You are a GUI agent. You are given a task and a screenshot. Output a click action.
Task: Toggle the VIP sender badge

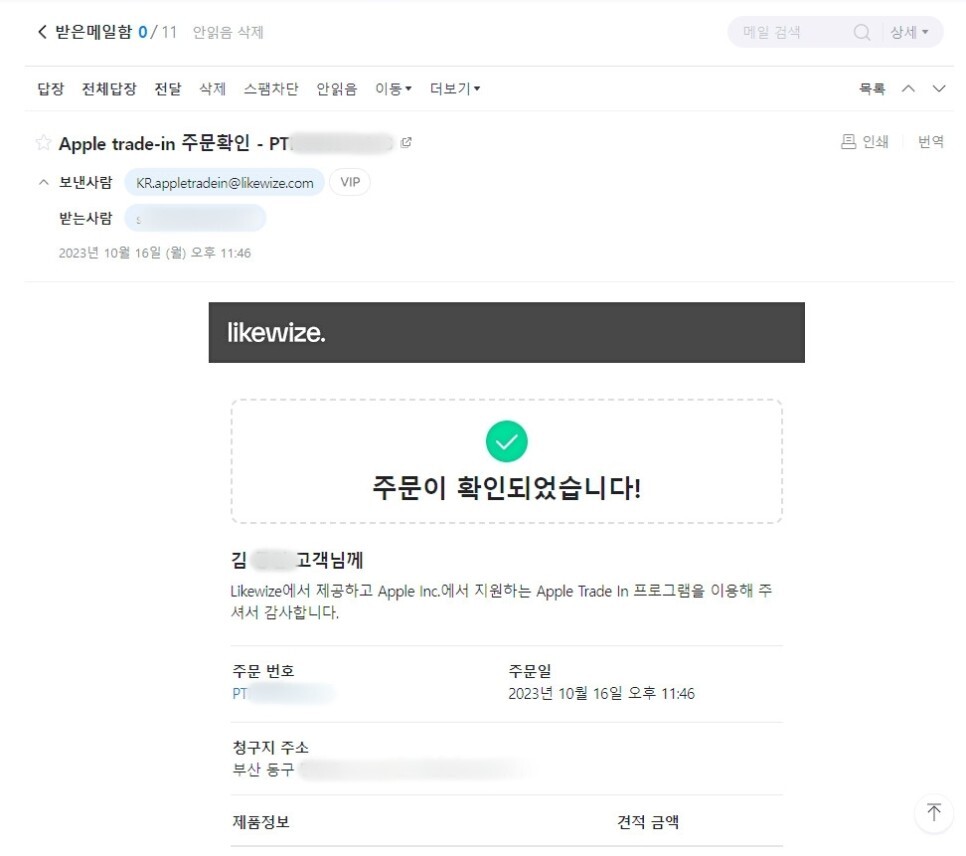click(350, 182)
